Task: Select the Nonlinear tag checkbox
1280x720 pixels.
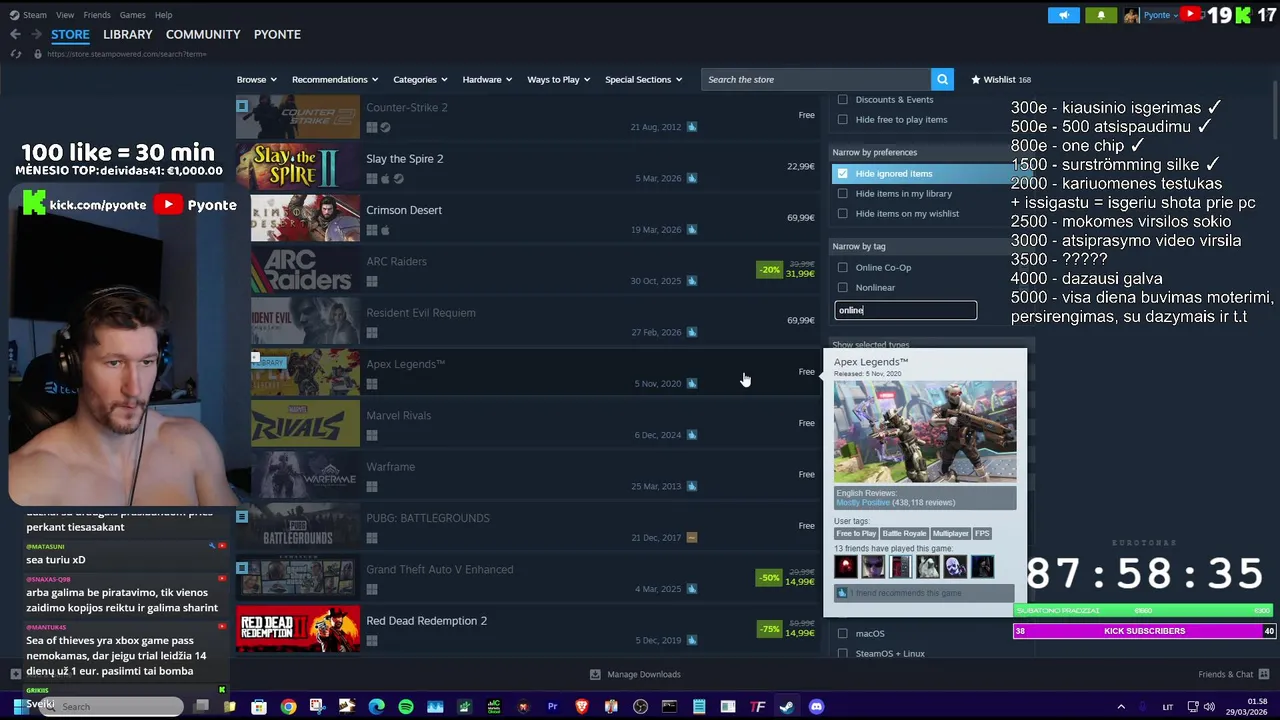Action: [x=842, y=287]
